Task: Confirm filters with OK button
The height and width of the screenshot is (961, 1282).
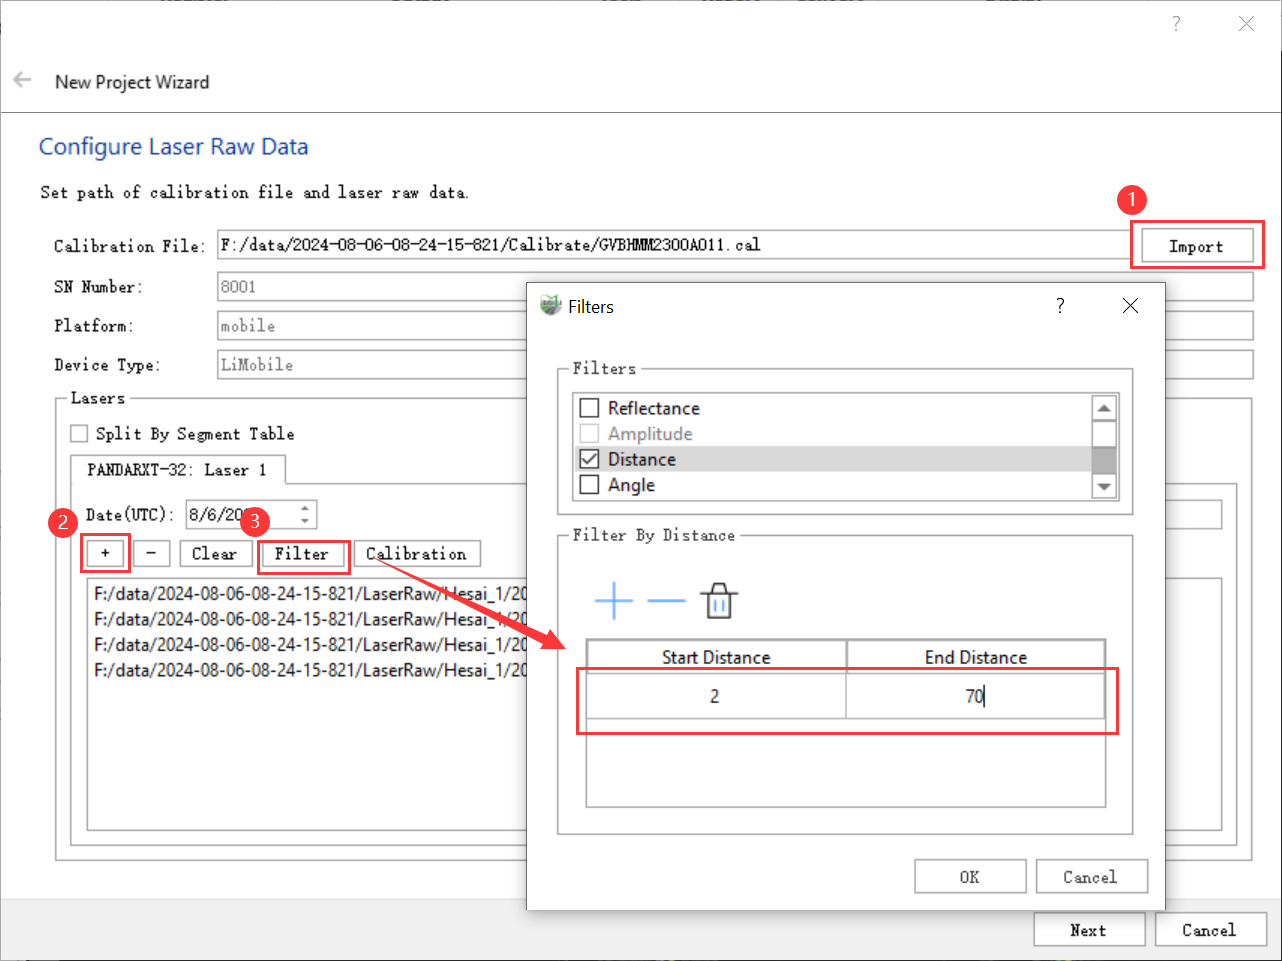Action: click(x=970, y=877)
